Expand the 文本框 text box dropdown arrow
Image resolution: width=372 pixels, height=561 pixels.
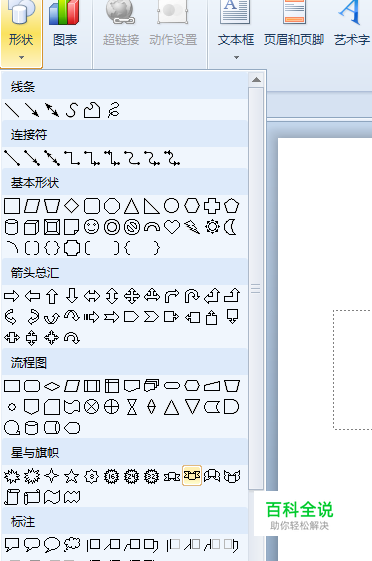point(236,57)
